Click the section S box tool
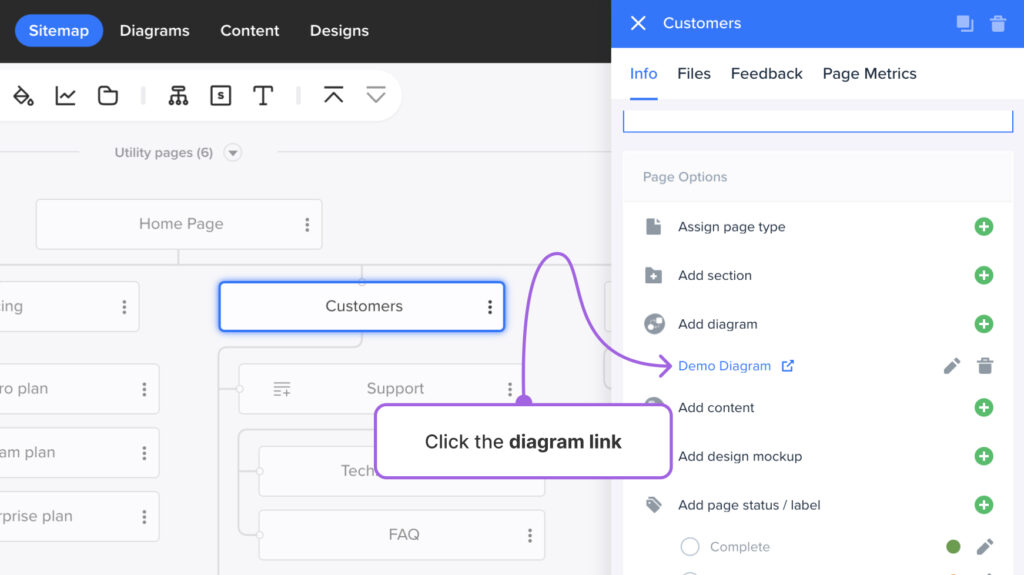1024x575 pixels. pos(221,96)
